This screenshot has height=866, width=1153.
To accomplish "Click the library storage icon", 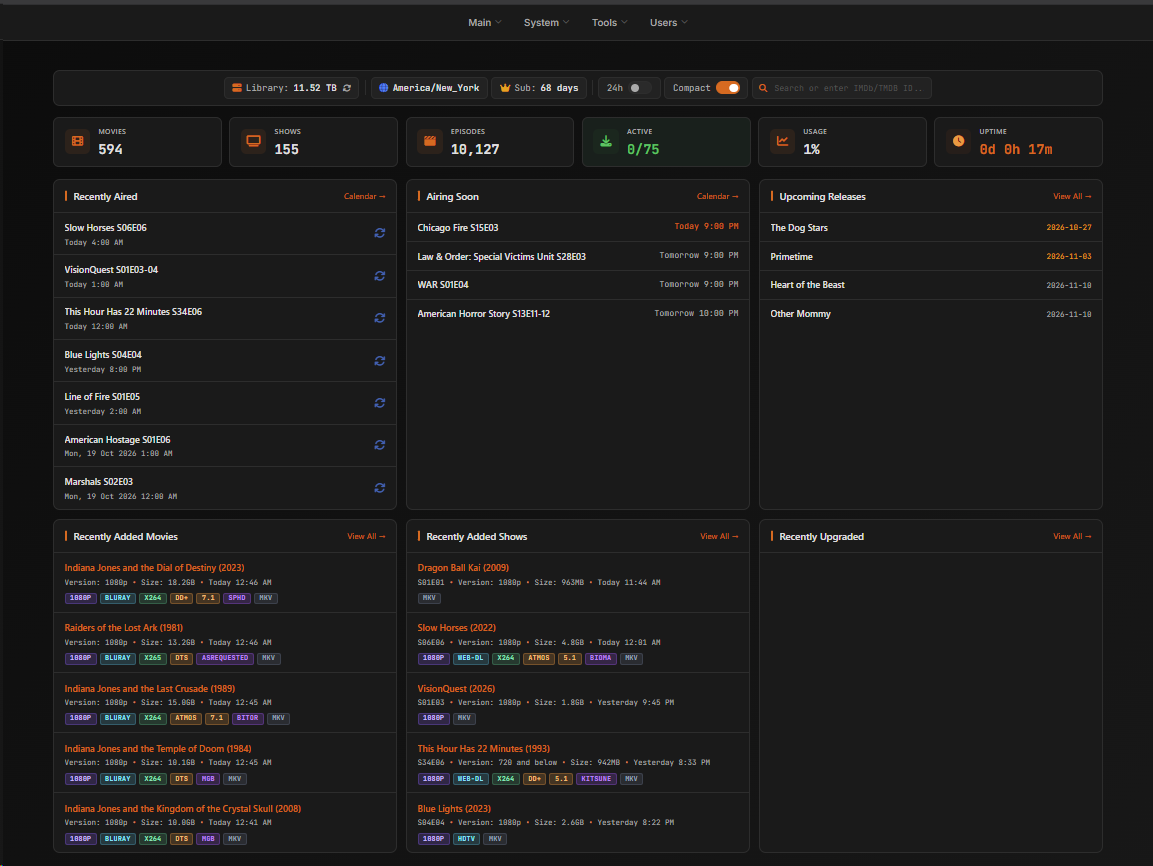I will click(237, 88).
